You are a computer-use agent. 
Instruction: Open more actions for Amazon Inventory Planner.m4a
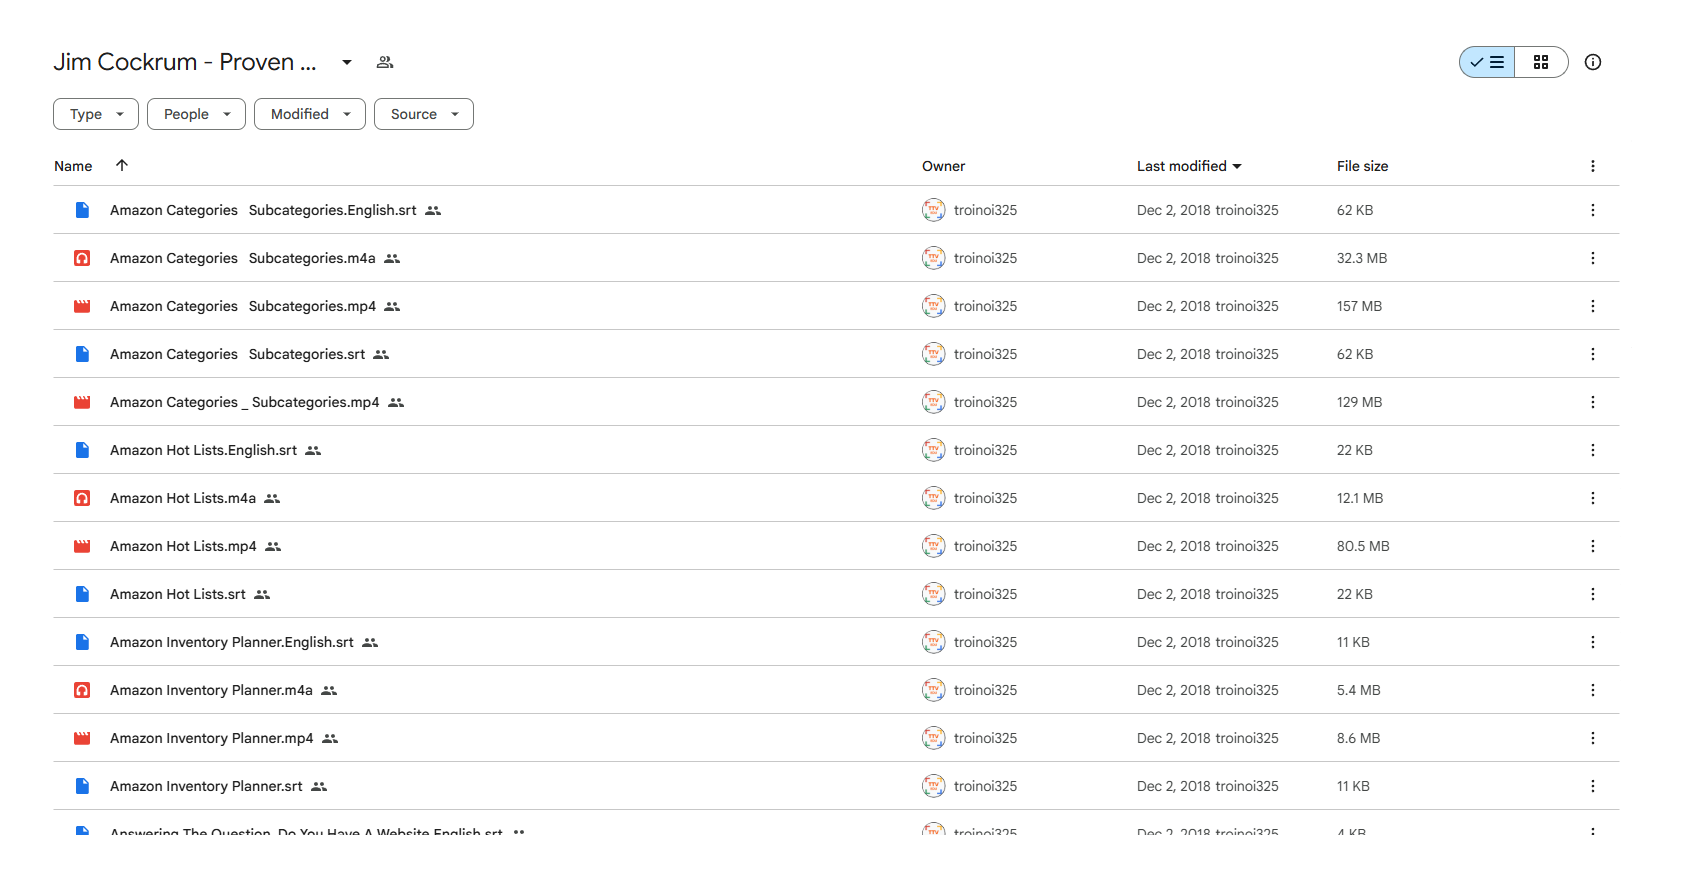tap(1593, 690)
